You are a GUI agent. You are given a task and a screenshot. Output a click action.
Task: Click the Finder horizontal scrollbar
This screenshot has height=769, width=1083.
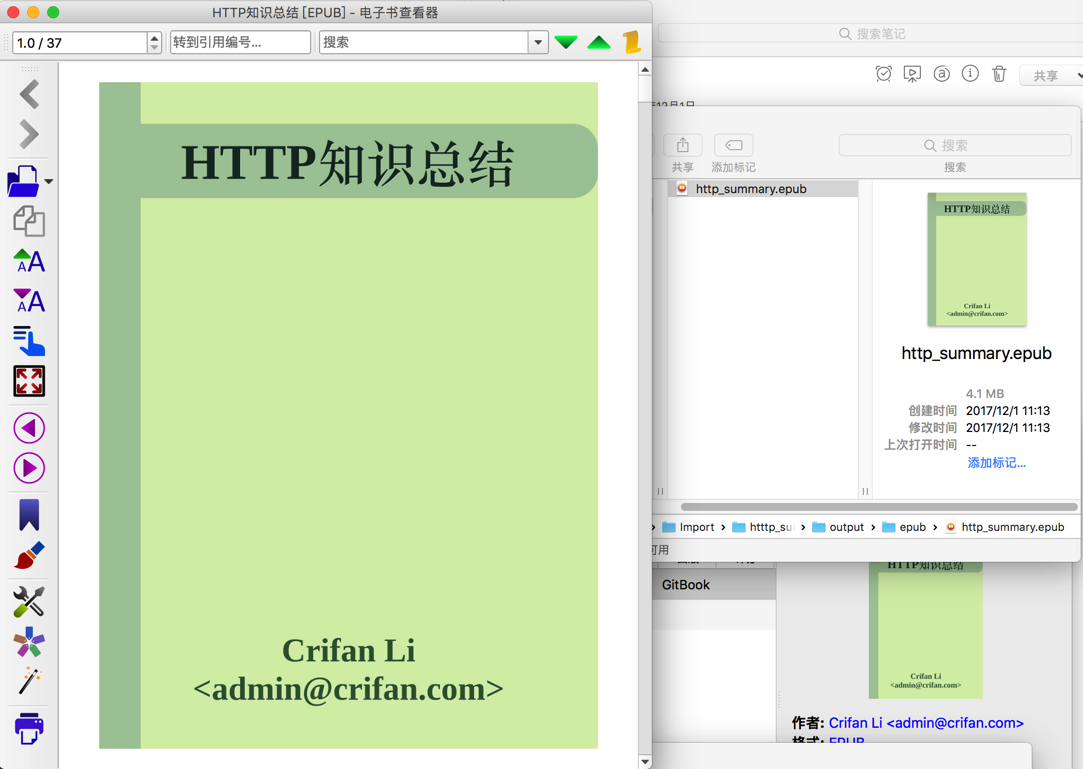pos(879,507)
